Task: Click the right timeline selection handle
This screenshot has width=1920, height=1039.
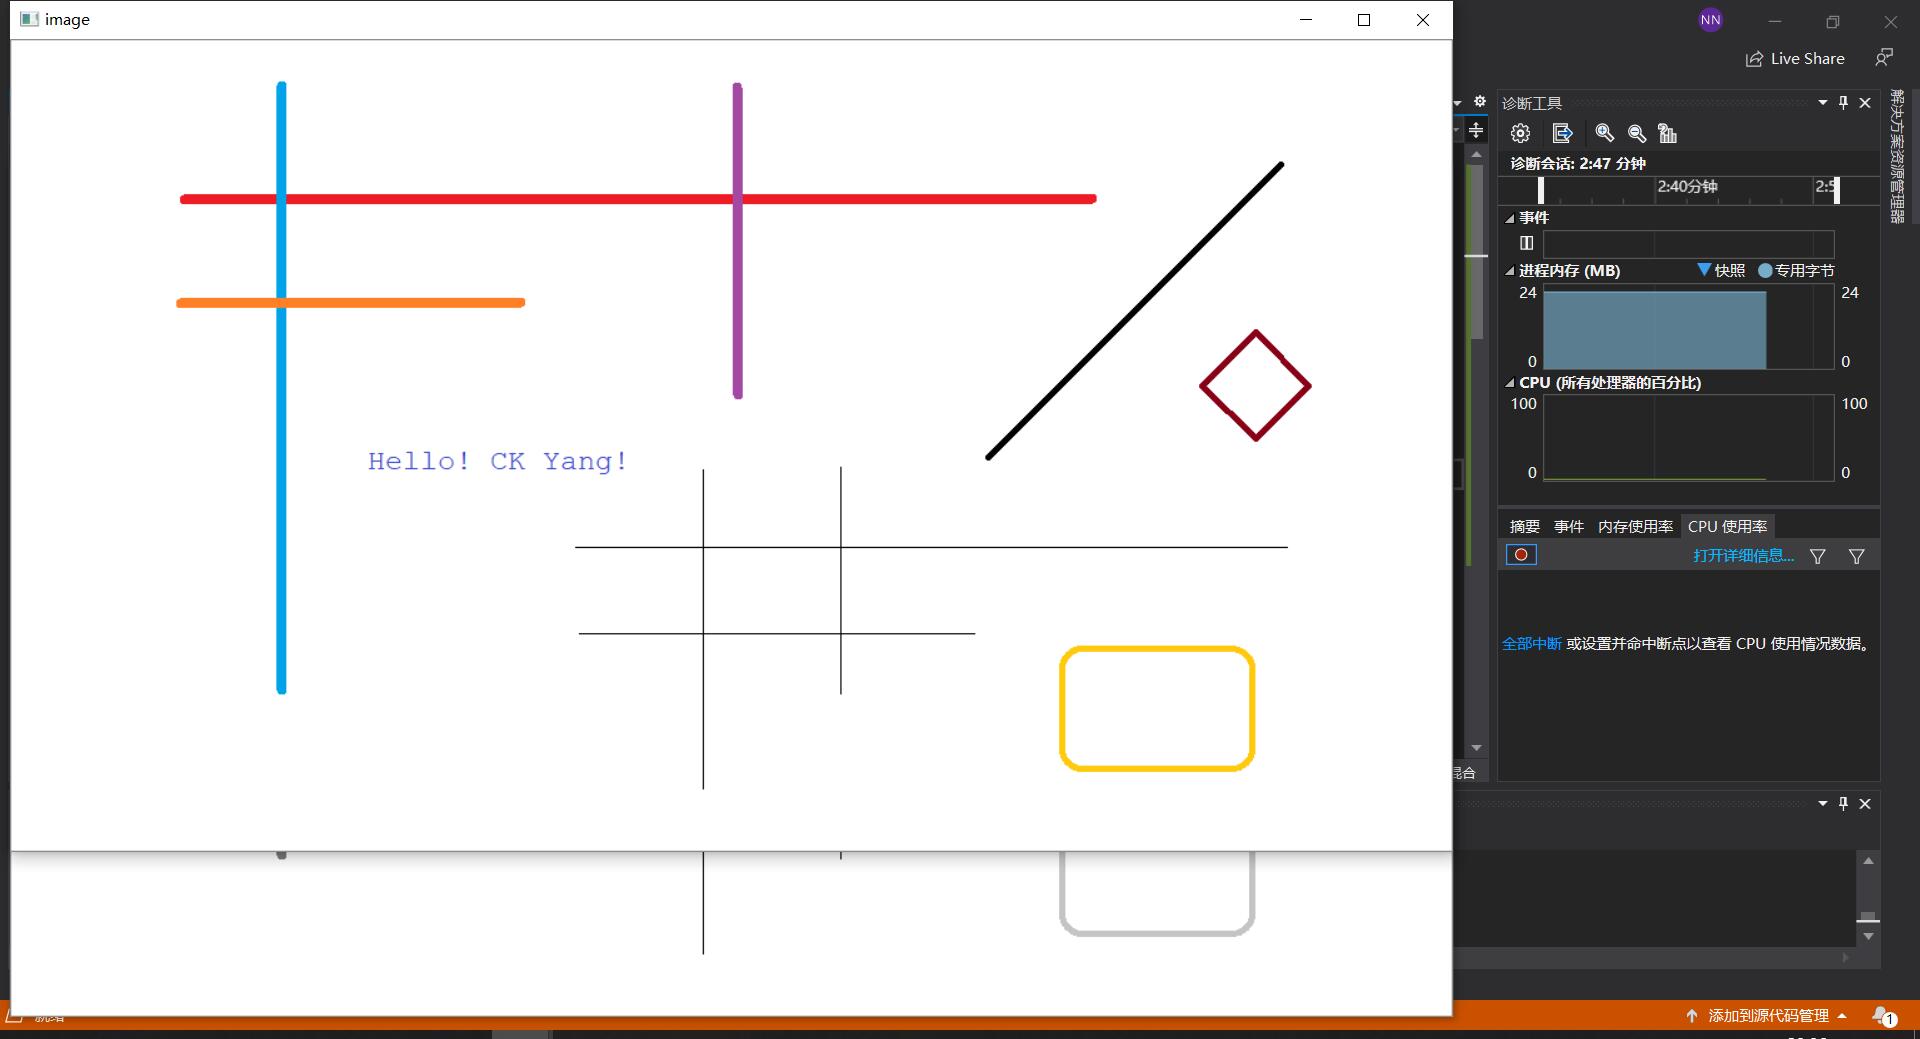Action: pyautogui.click(x=1837, y=190)
